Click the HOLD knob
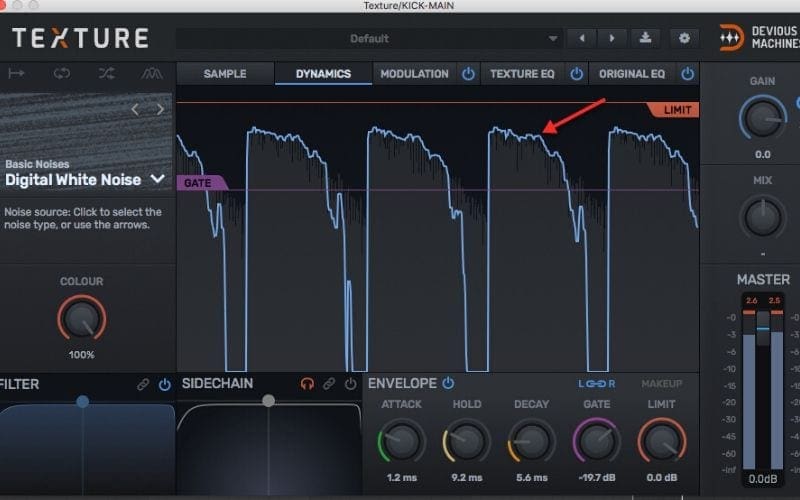Image resolution: width=800 pixels, height=500 pixels. (466, 442)
